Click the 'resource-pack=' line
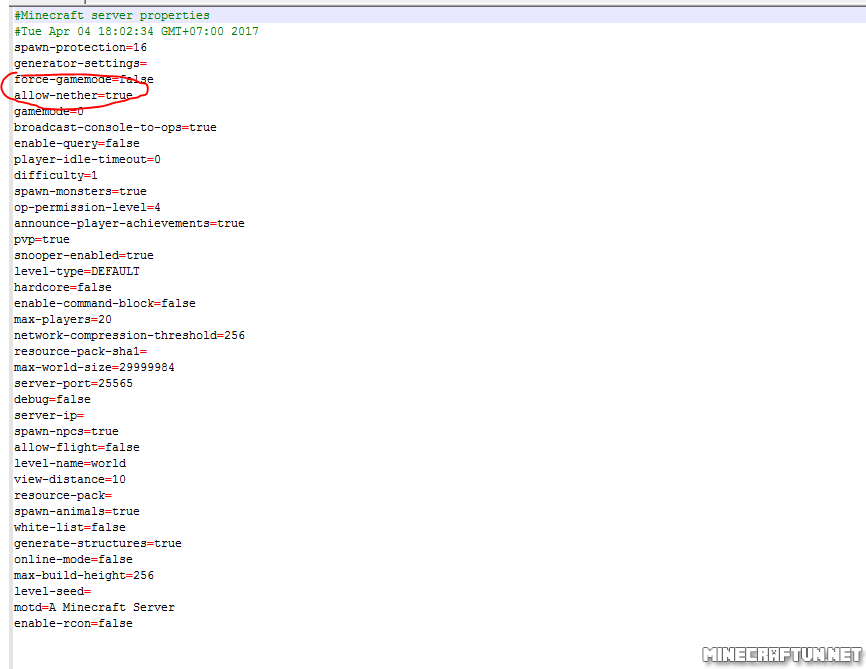This screenshot has height=669, width=866. tap(63, 496)
